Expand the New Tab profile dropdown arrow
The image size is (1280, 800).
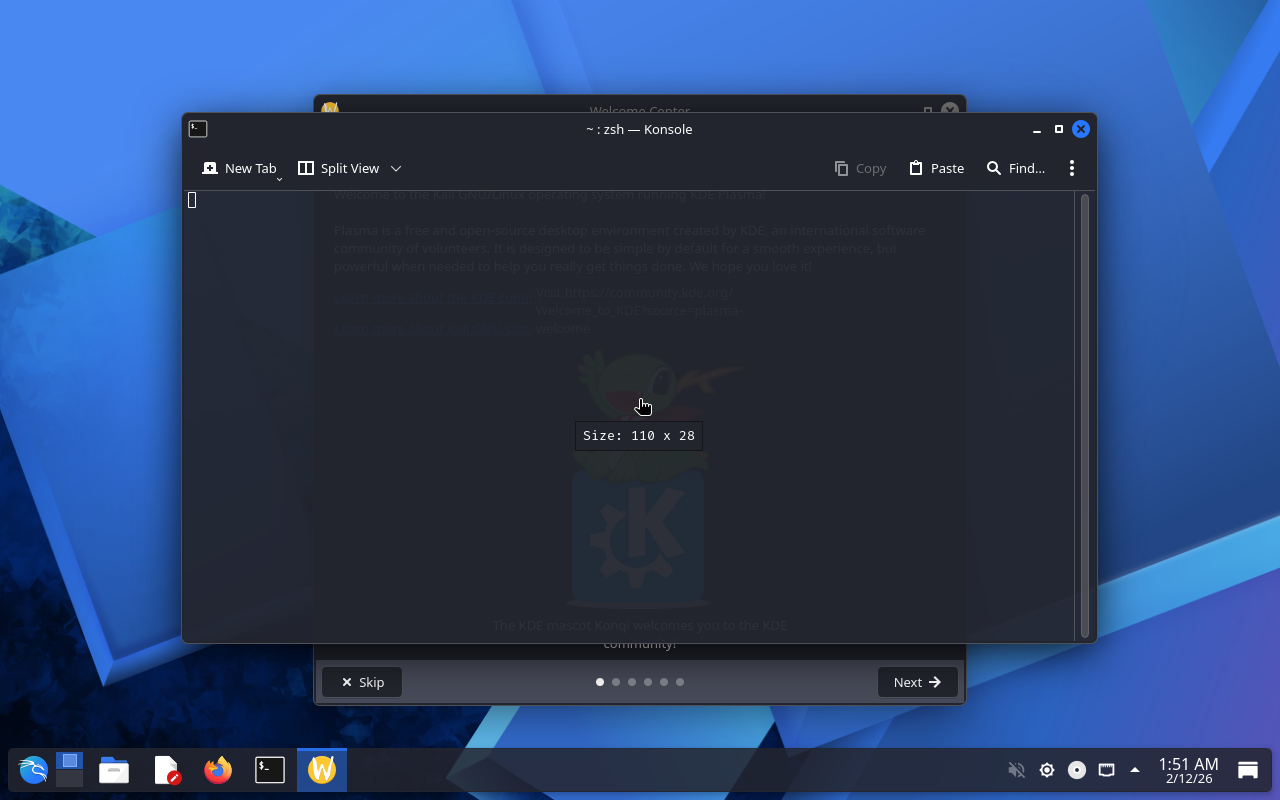click(x=279, y=178)
